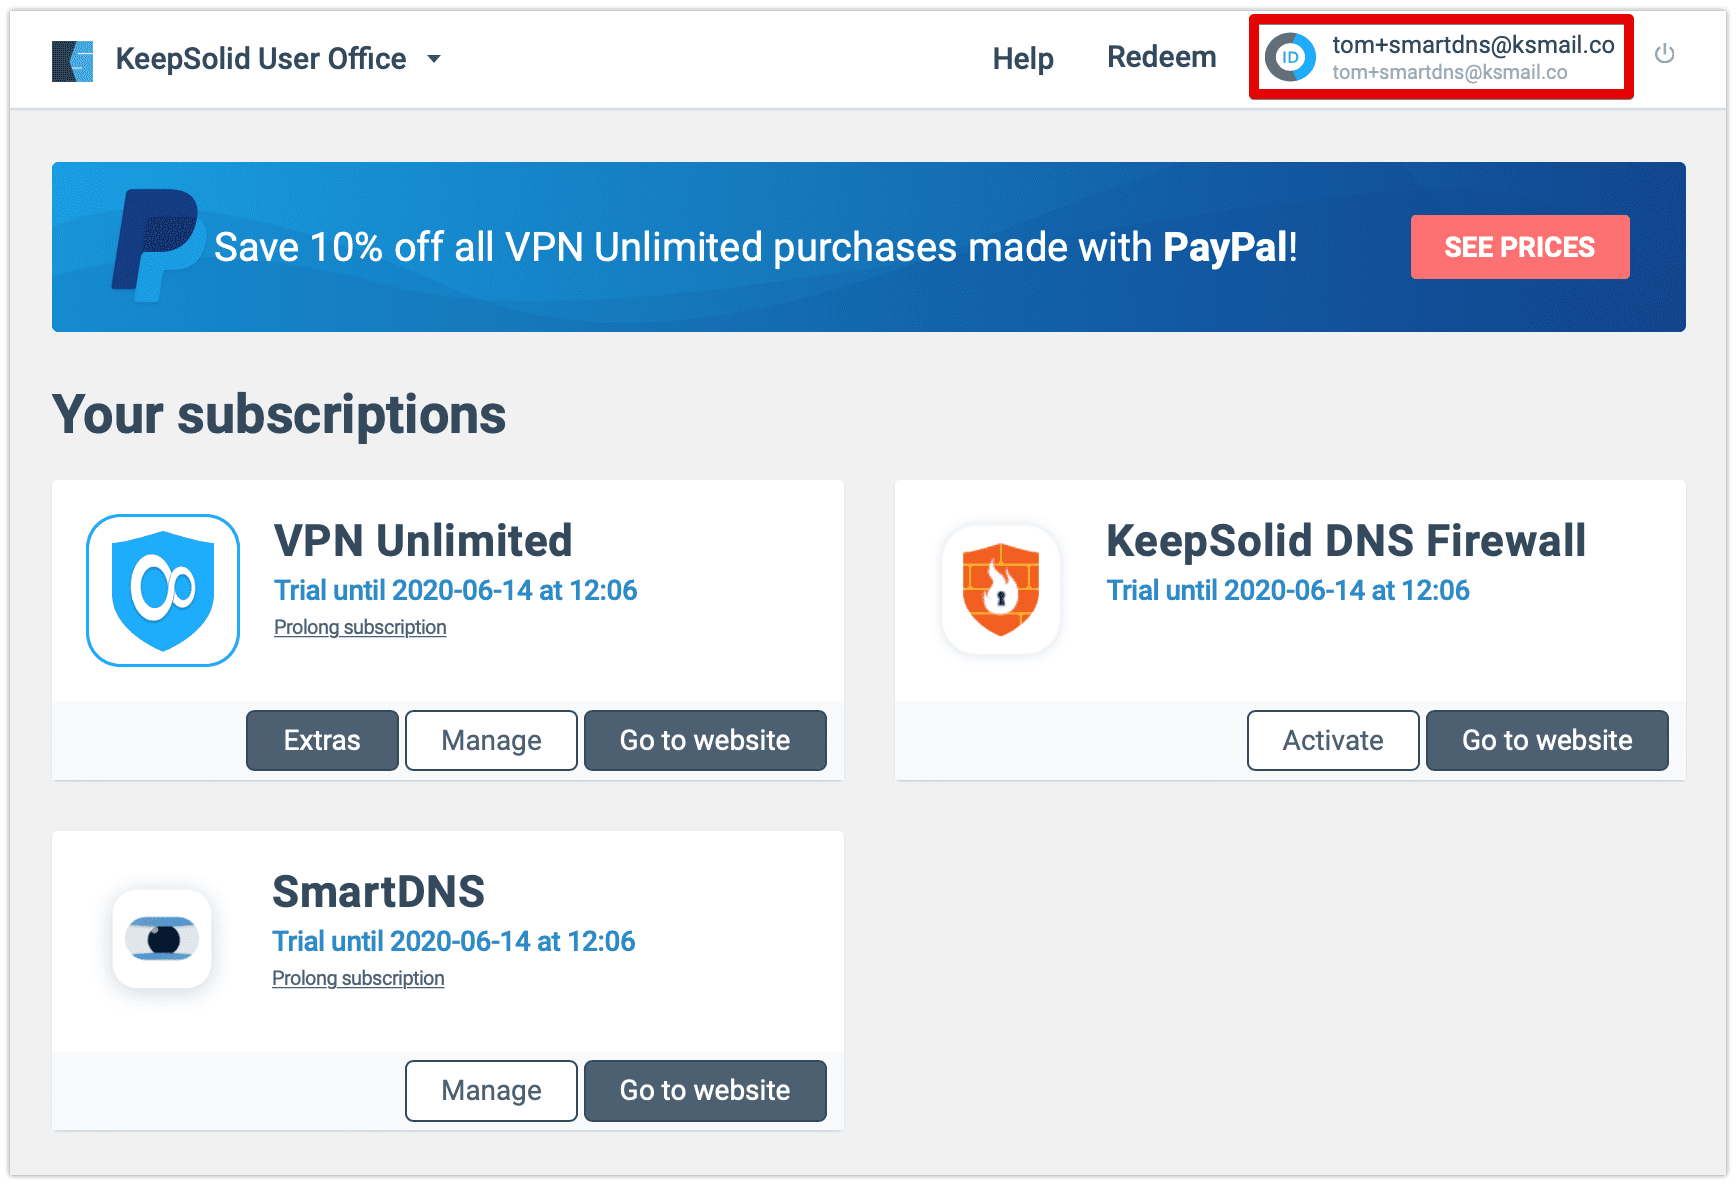Activate KeepSolid DNS Firewall
This screenshot has height=1185, width=1736.
(x=1333, y=740)
